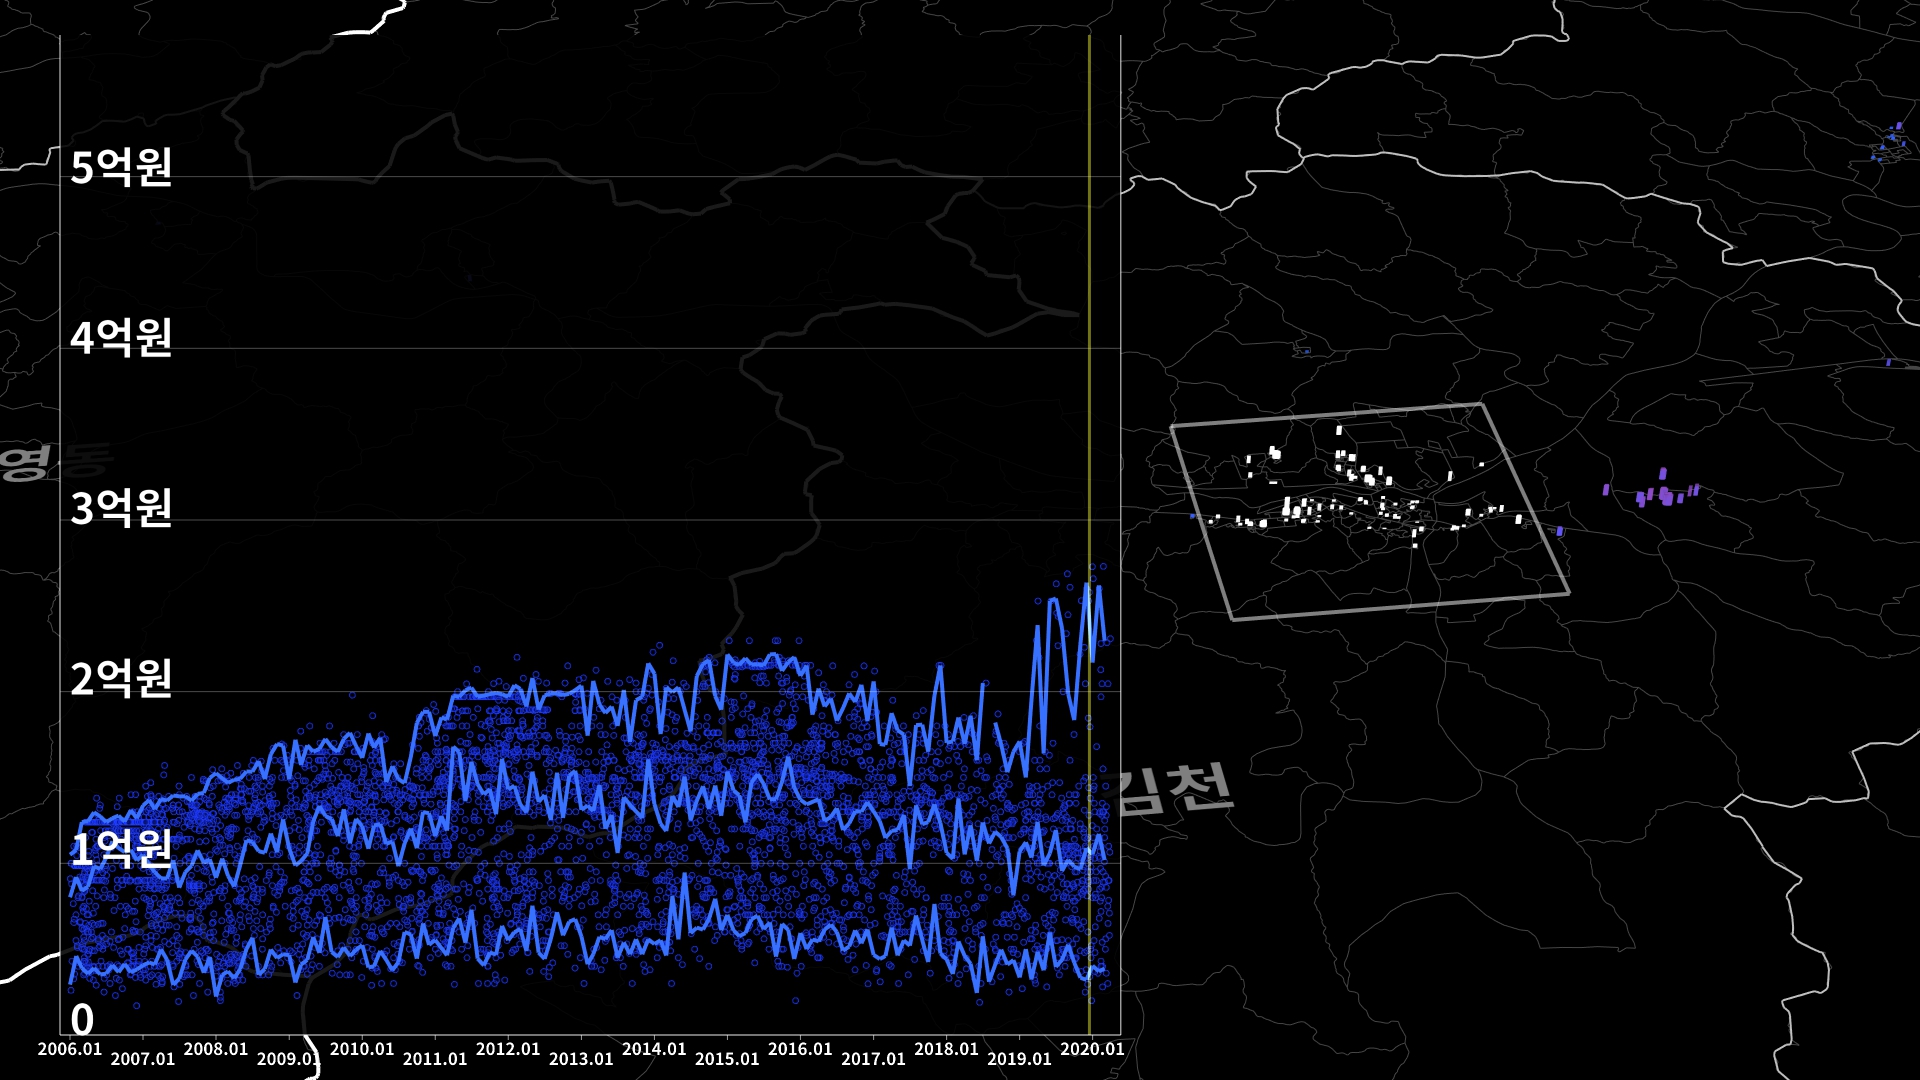Select the 2013.01 date tick label
Image resolution: width=1920 pixels, height=1080 pixels.
581,1059
